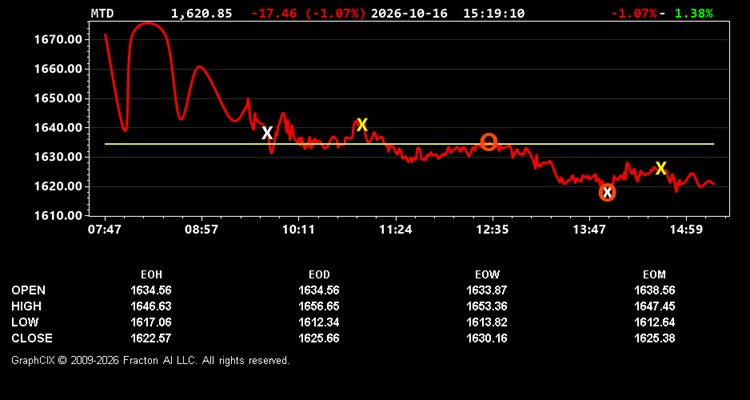
Task: Select EOH low value 1617.06
Action: pyautogui.click(x=151, y=322)
